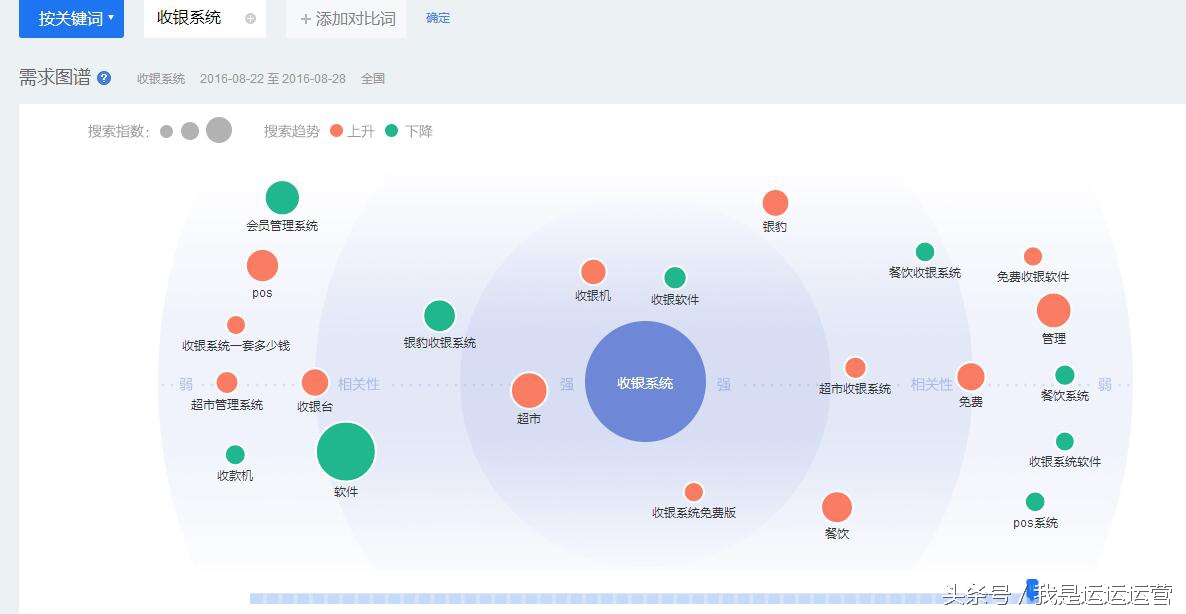Viewport: 1186px width, 614px height.
Task: Click the 添加对比词 button
Action: pyautogui.click(x=345, y=18)
